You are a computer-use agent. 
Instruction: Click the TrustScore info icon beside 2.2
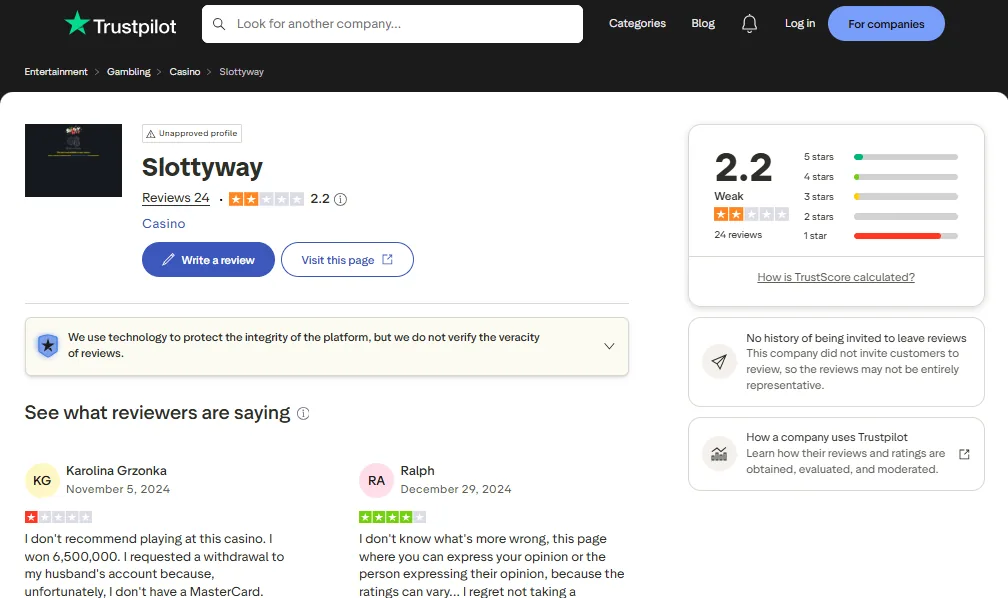click(341, 199)
